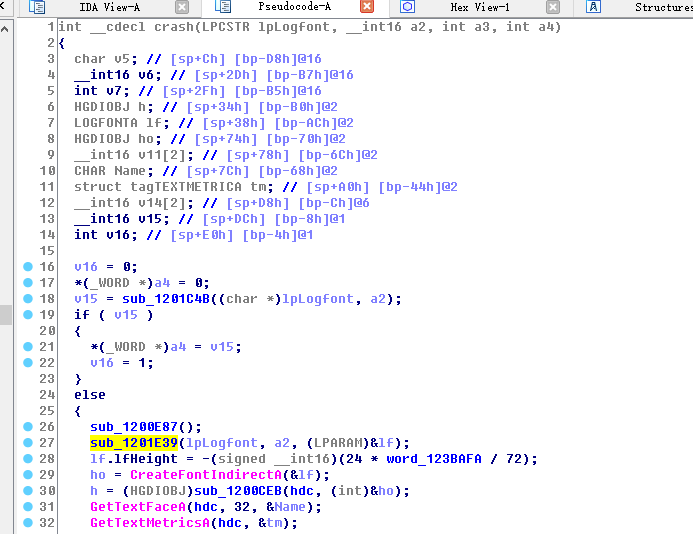Screen dimensions: 693x534
Task: Select CHAR Name declaration on line 10
Action: tap(114, 171)
